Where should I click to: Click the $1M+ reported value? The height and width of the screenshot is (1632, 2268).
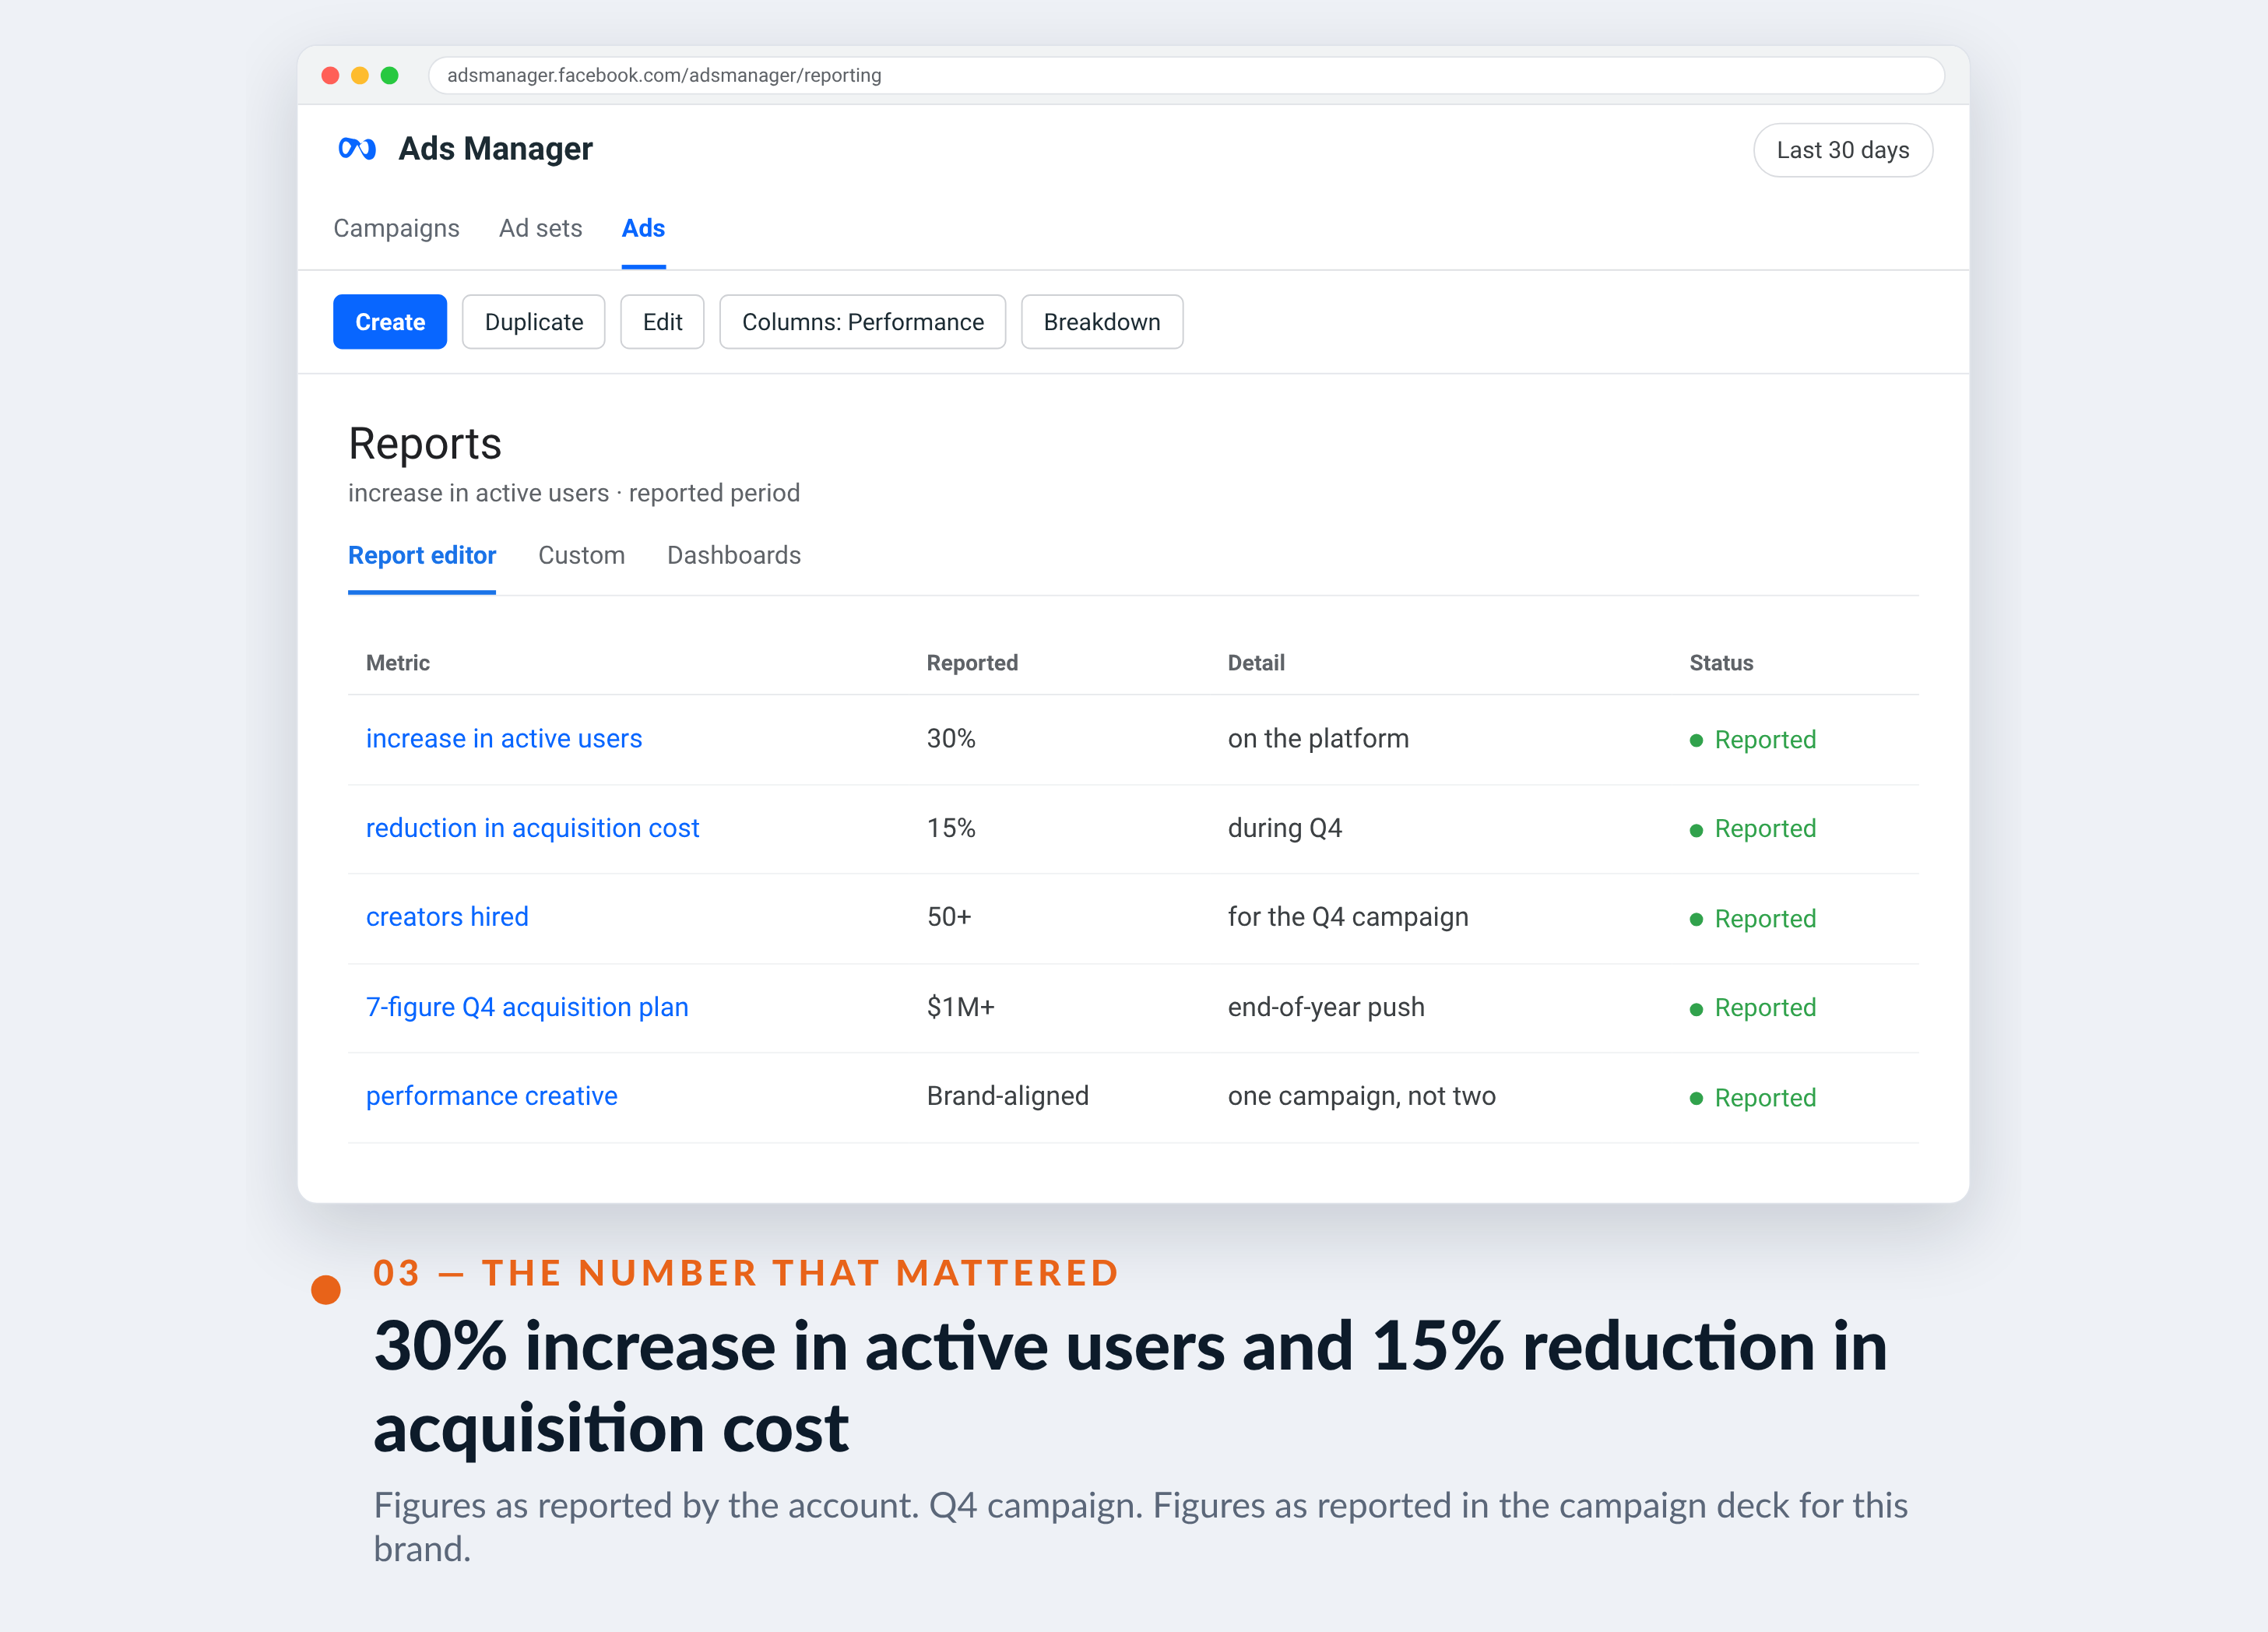click(961, 1007)
